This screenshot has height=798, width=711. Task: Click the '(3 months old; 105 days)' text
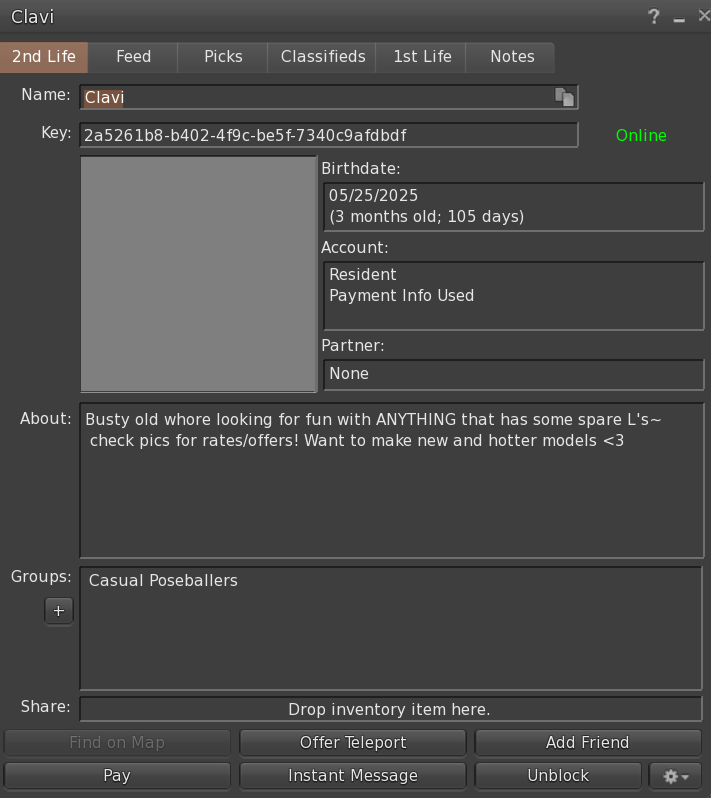[x=426, y=217]
